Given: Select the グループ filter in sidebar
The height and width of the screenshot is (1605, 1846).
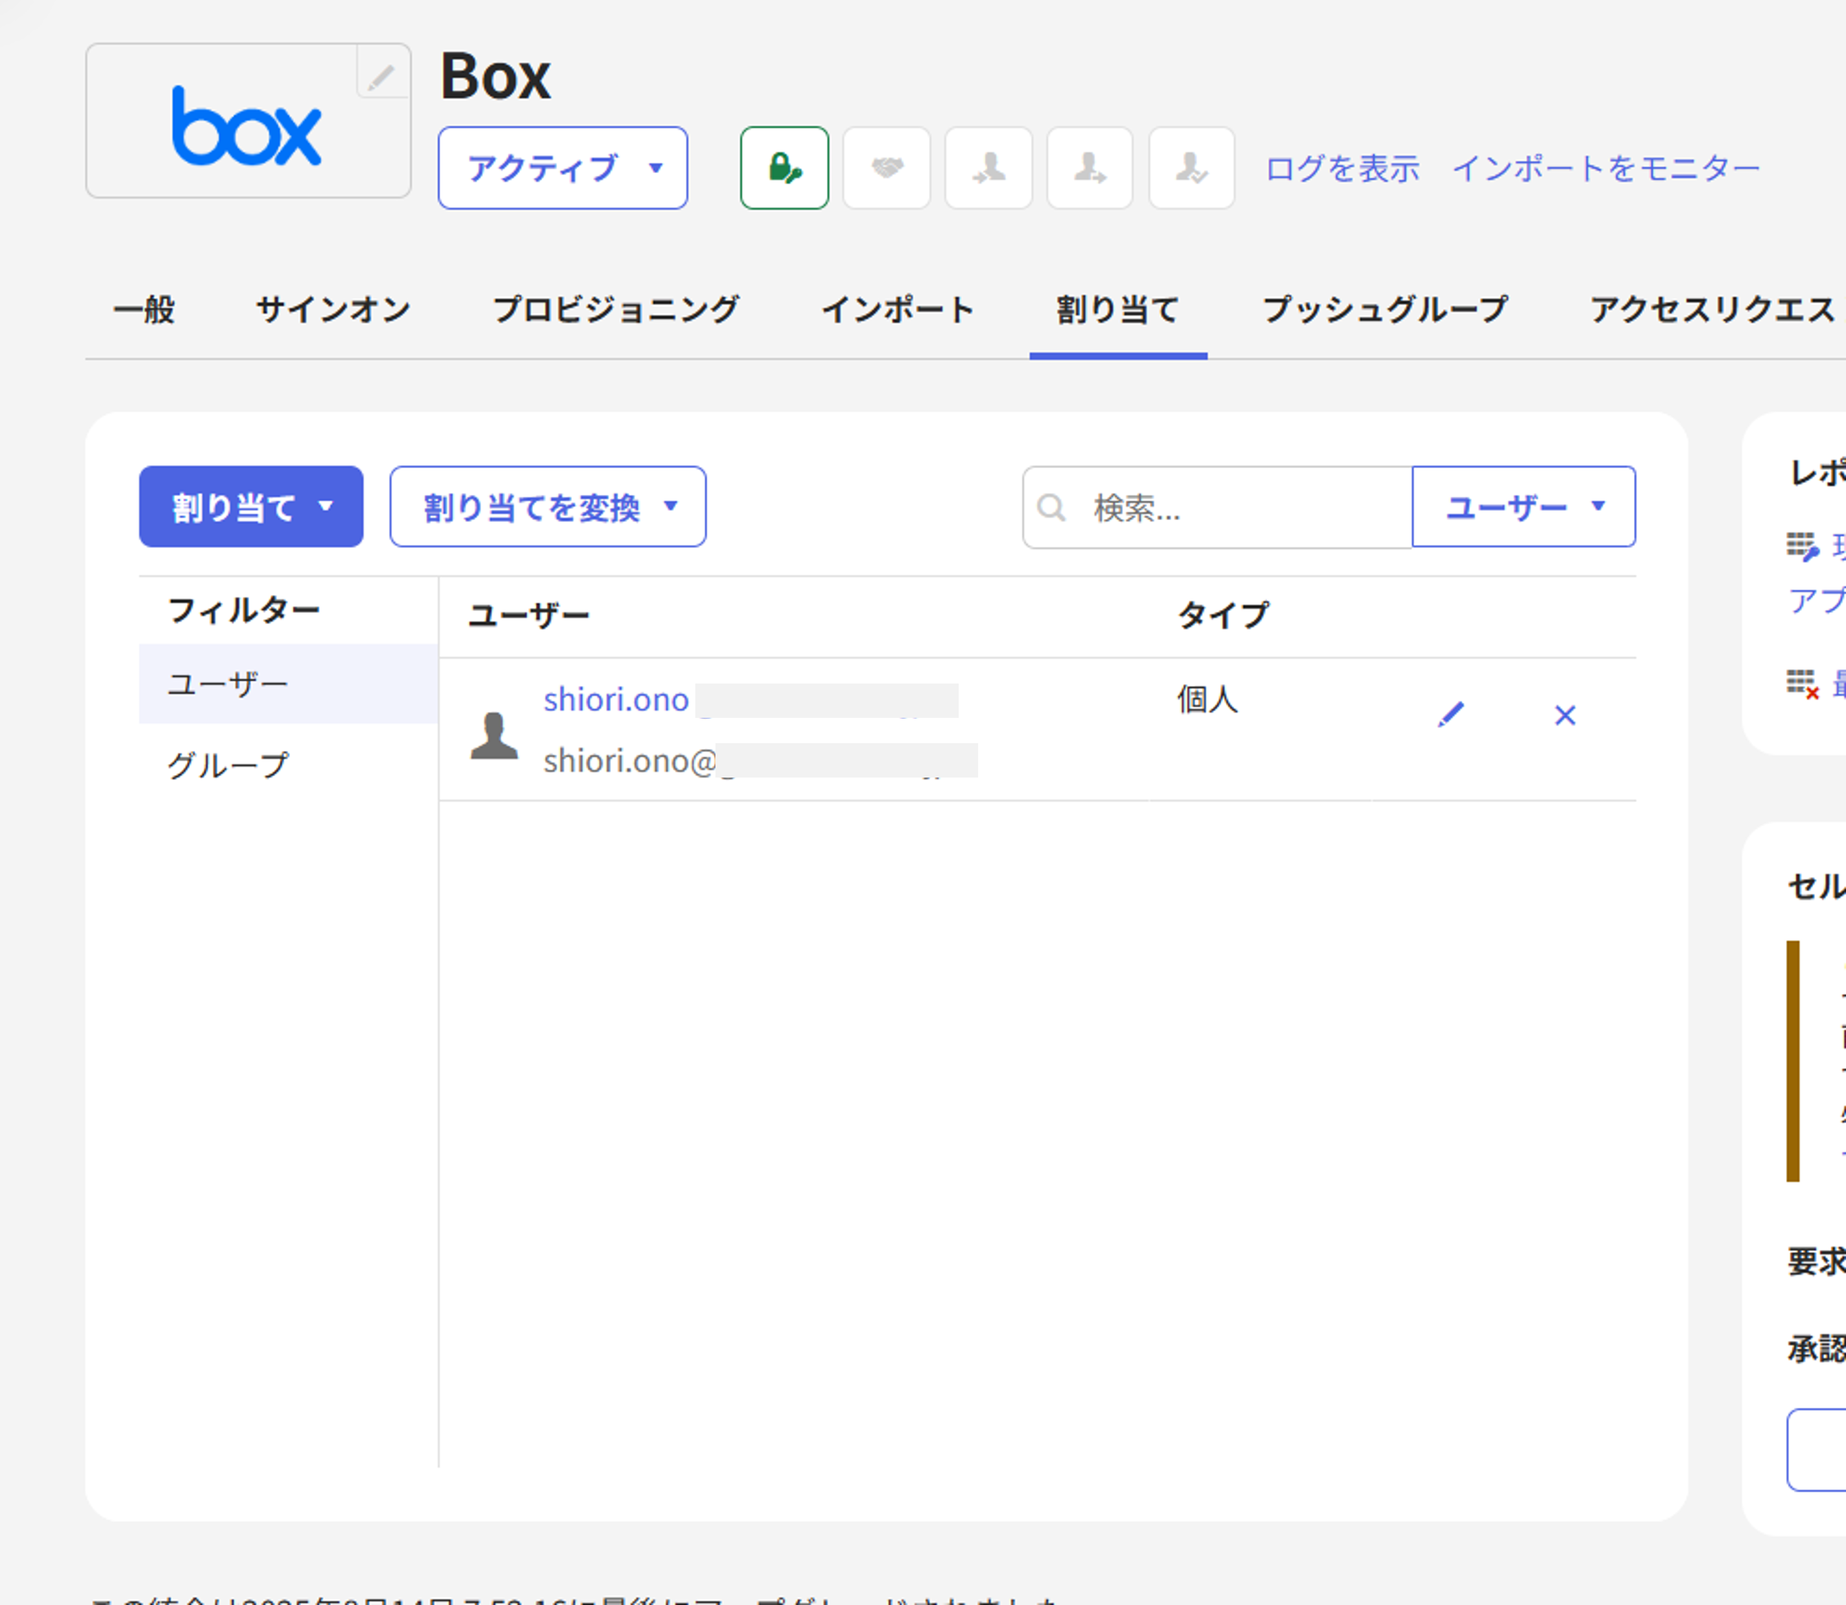Looking at the screenshot, I should point(228,765).
